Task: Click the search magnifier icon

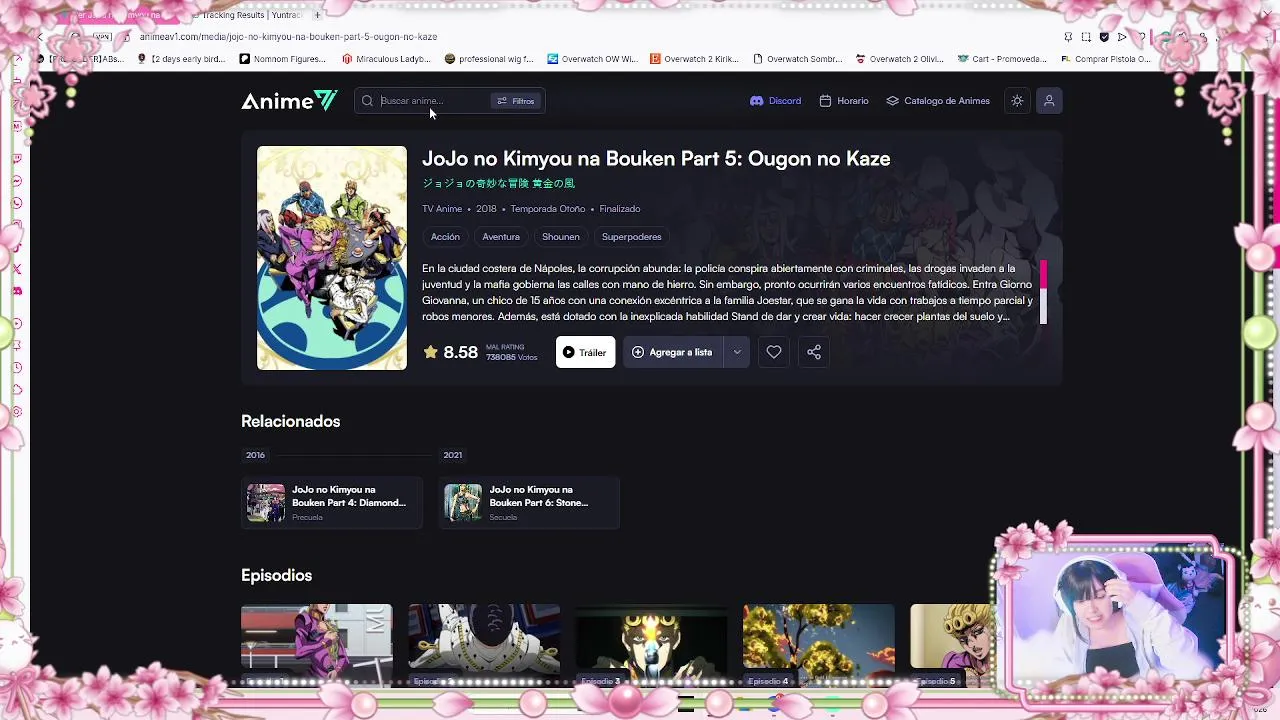Action: coord(367,101)
